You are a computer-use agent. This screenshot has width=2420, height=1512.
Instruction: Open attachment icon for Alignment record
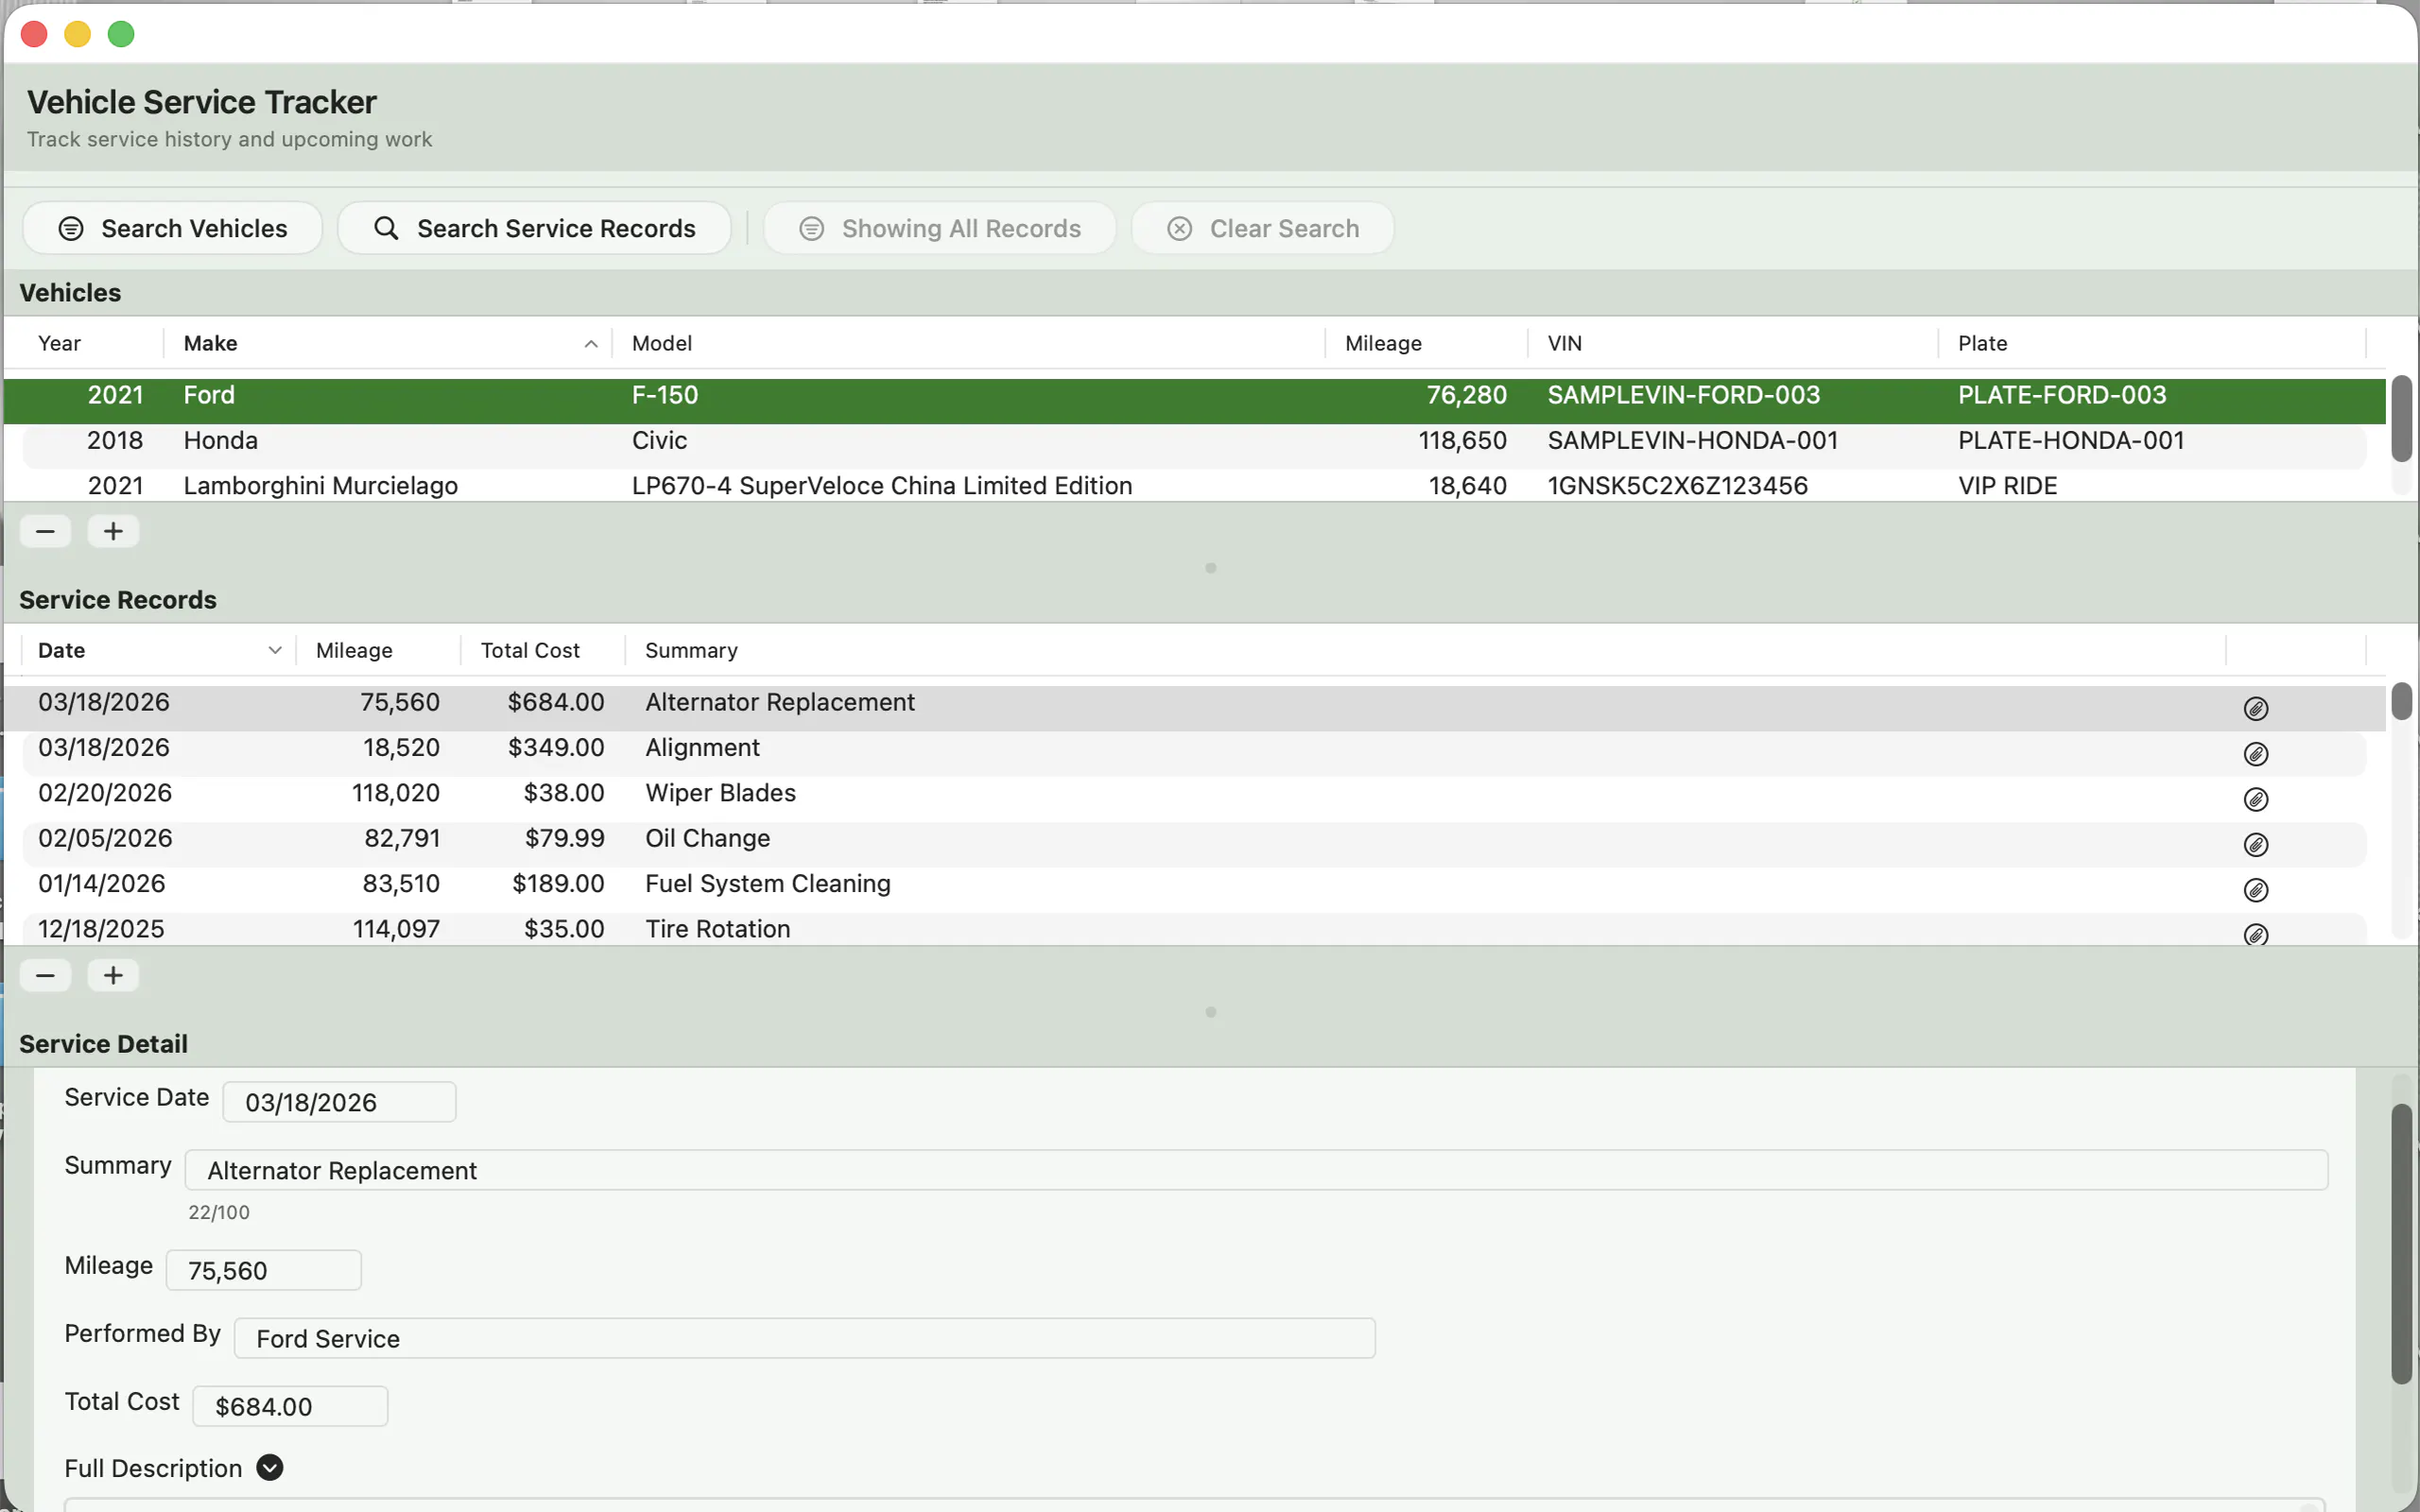[x=2255, y=753]
